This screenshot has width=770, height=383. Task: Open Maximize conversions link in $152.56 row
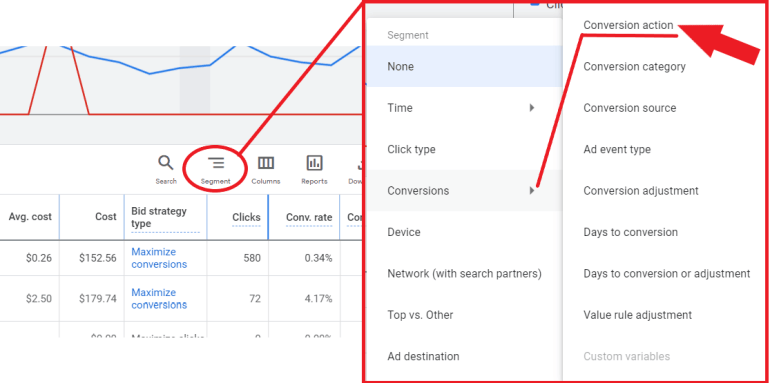tap(159, 258)
